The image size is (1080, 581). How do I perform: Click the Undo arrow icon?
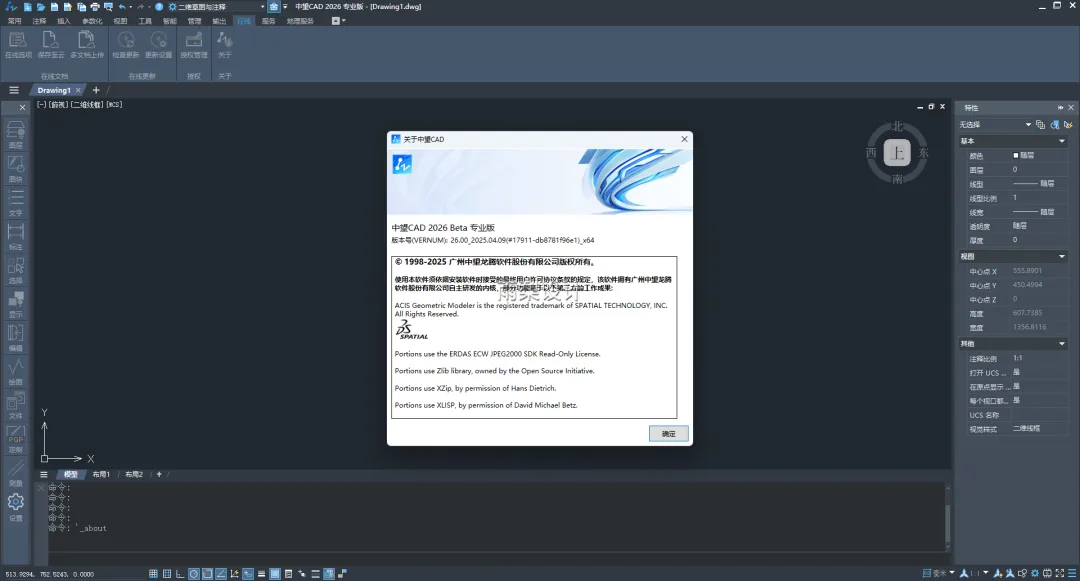coord(122,7)
